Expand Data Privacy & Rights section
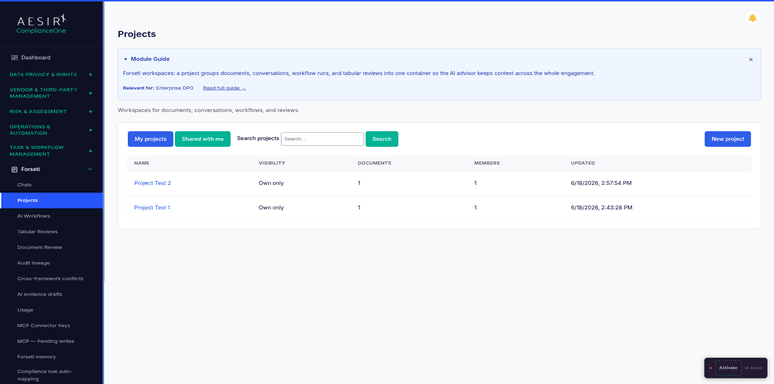The image size is (774, 384). [90, 75]
